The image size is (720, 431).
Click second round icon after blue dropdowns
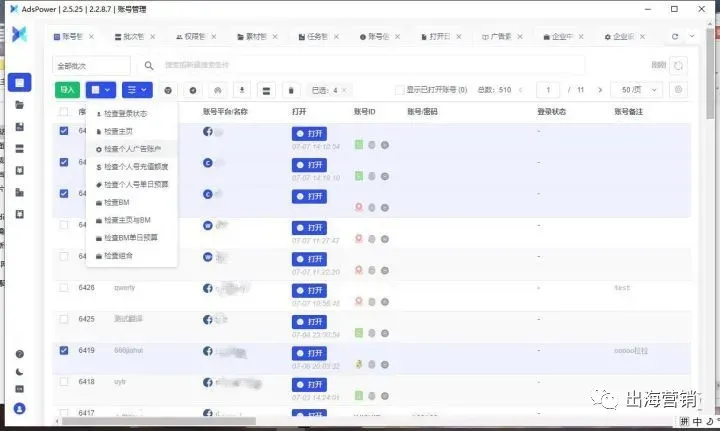tap(193, 90)
